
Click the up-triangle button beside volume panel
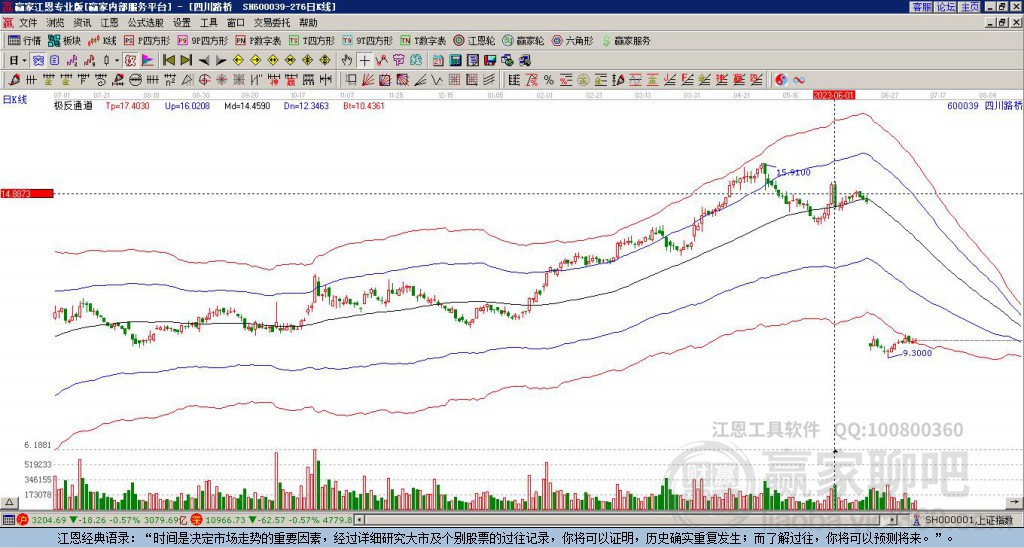(x=9, y=502)
